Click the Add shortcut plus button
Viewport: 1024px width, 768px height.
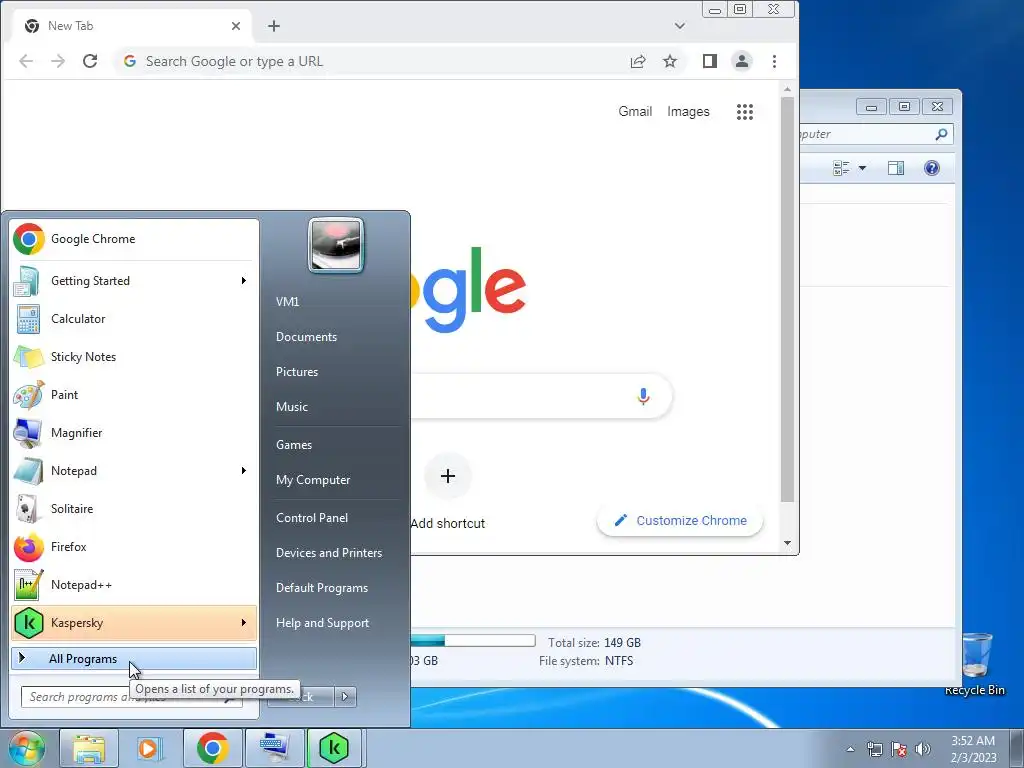click(448, 476)
